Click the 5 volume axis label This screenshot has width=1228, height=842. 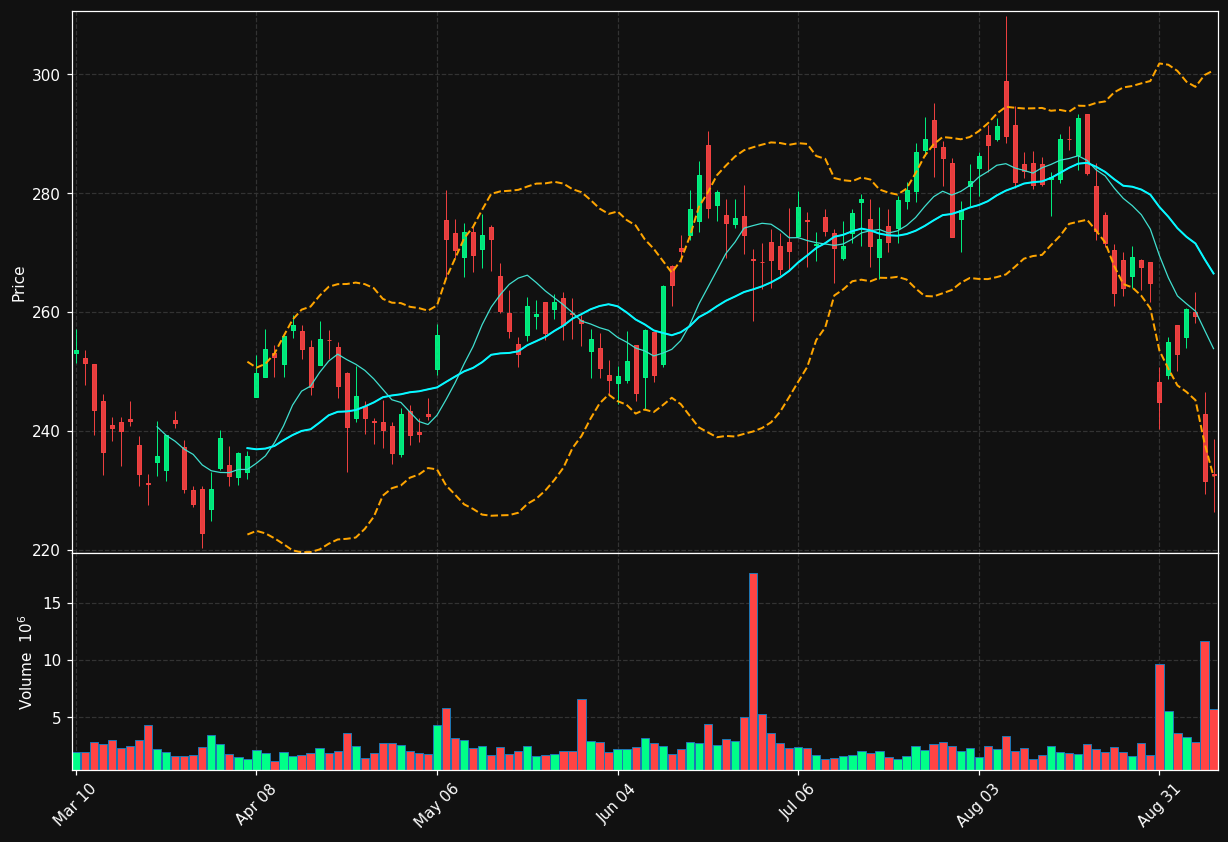(x=57, y=718)
